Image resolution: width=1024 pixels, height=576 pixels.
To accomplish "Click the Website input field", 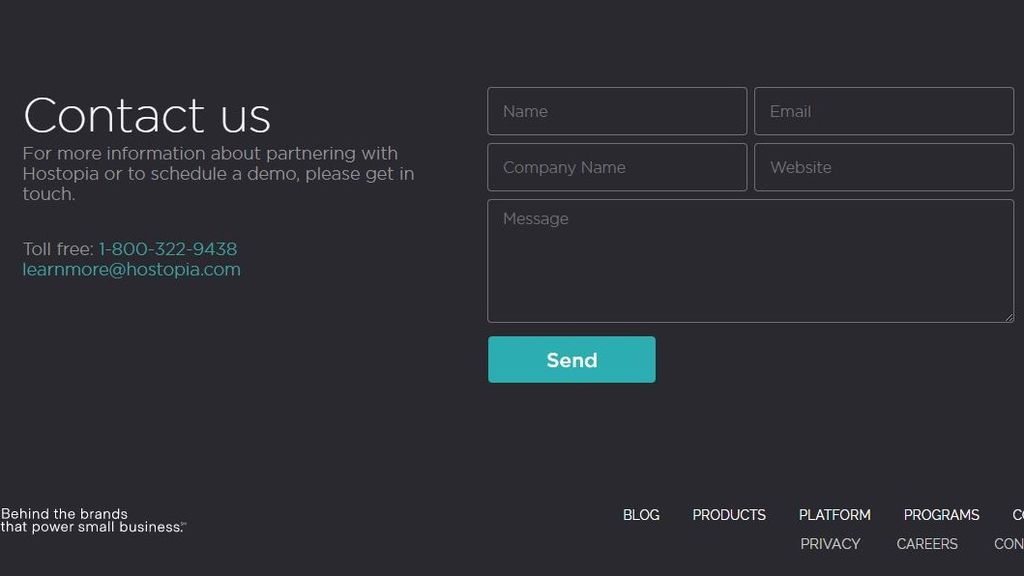I will pyautogui.click(x=883, y=167).
